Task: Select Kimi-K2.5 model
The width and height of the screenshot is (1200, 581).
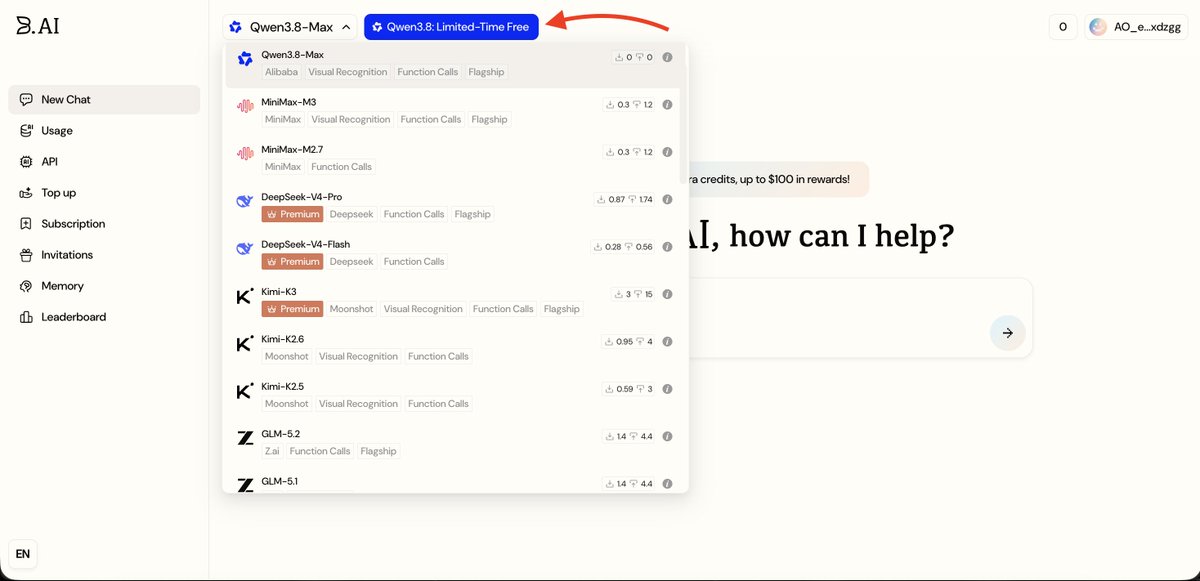Action: pos(452,395)
